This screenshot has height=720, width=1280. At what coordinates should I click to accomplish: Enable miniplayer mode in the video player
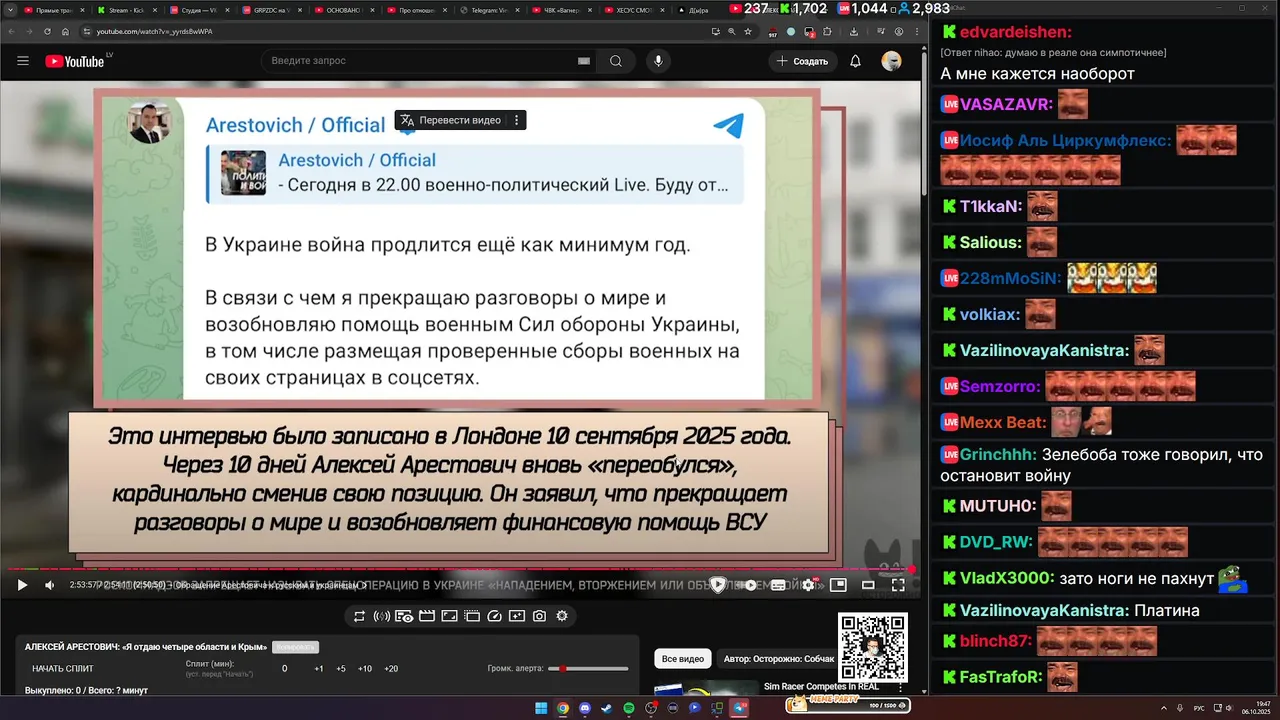[x=838, y=585]
